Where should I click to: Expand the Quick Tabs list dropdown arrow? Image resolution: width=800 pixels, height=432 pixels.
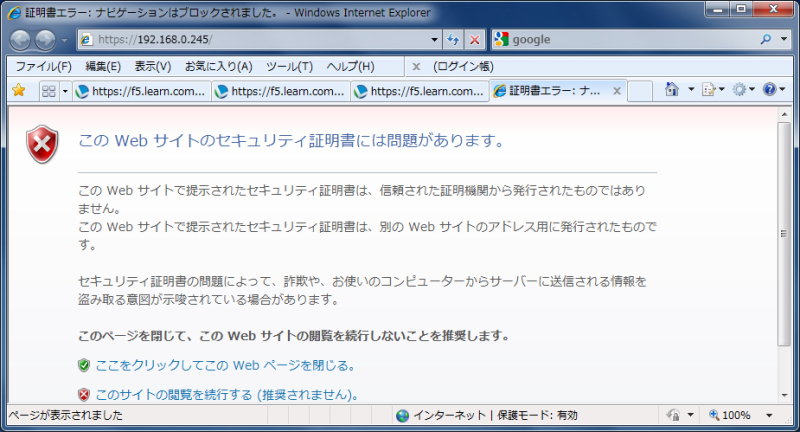(x=65, y=91)
